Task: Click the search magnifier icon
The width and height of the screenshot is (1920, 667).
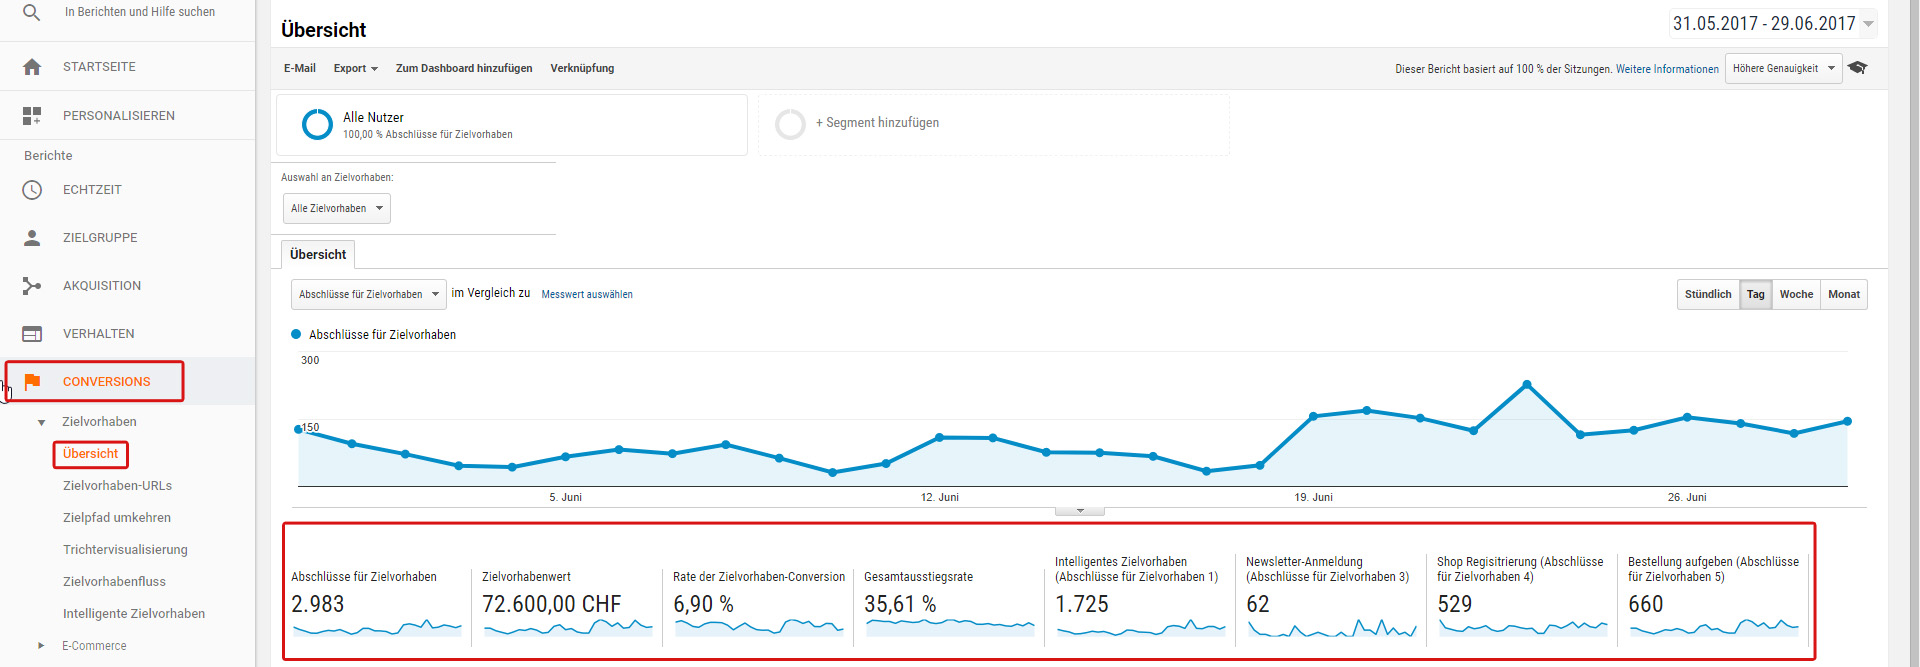Action: click(32, 12)
